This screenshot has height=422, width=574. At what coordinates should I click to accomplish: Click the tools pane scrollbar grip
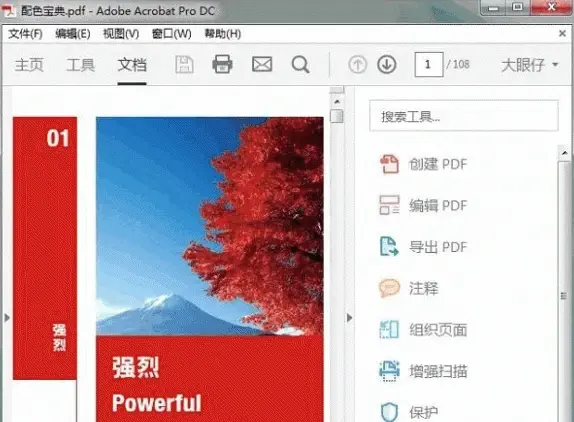click(564, 296)
